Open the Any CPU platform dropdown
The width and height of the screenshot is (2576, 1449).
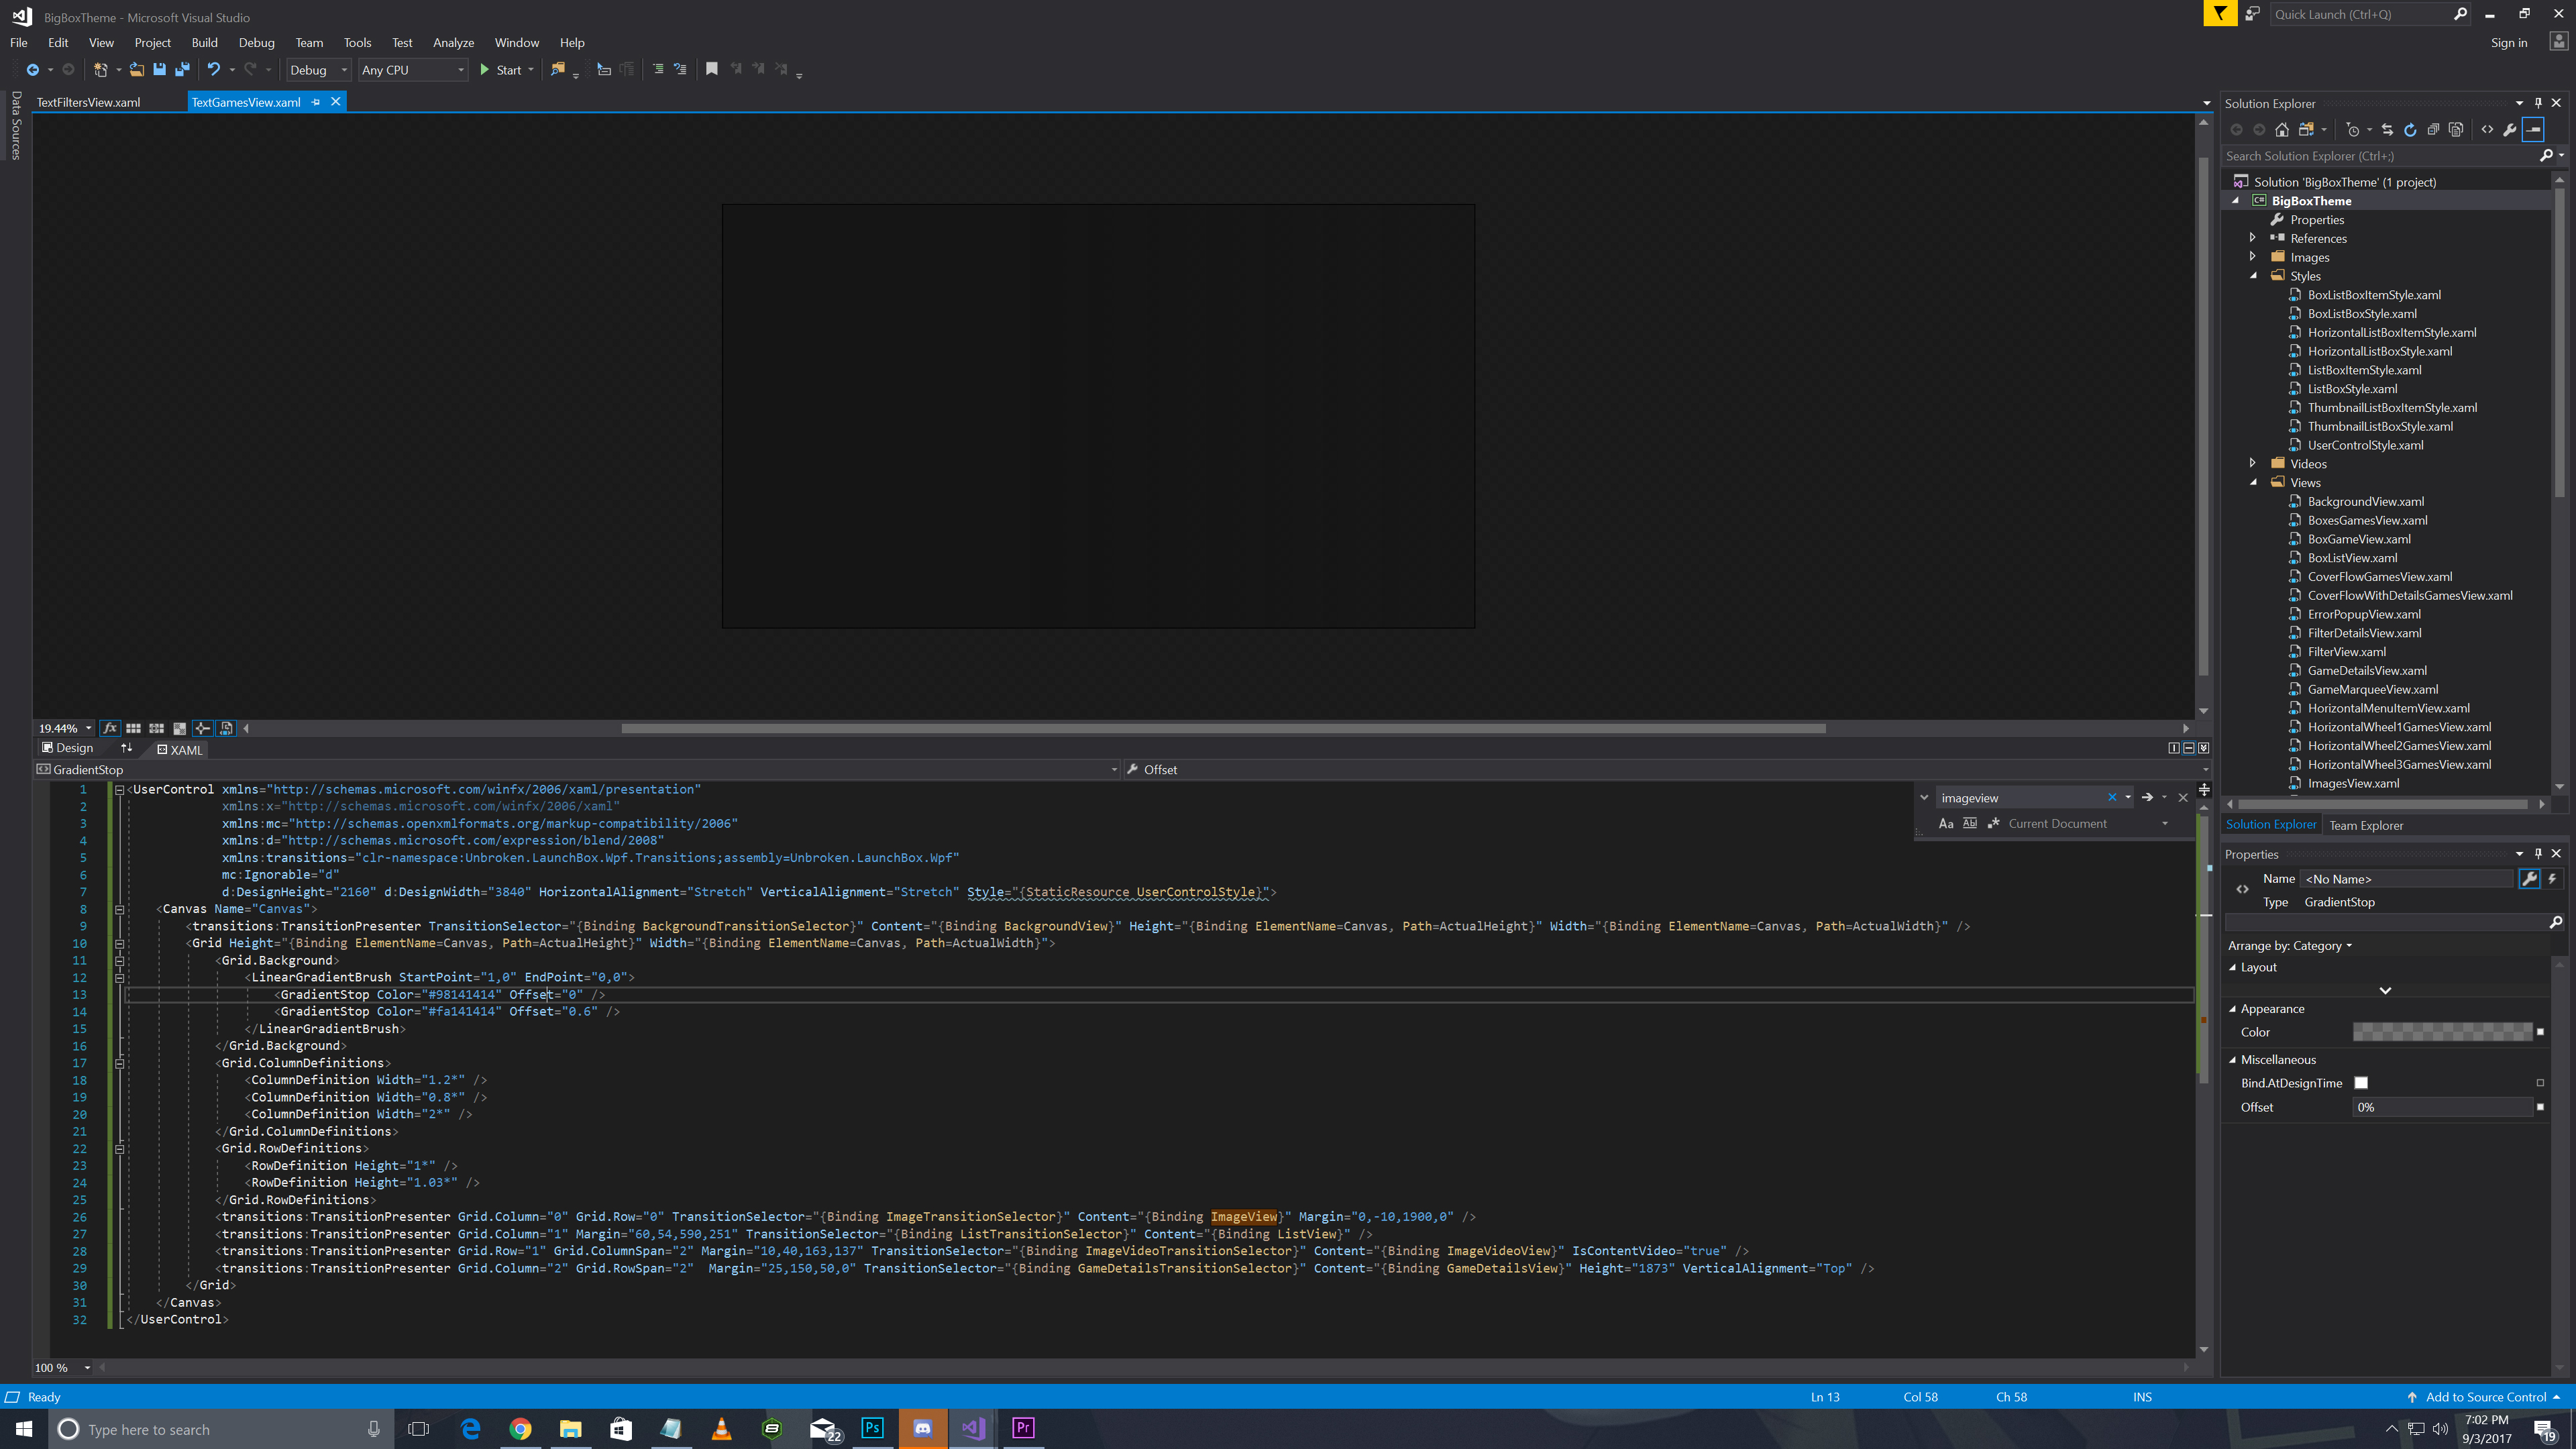point(413,70)
